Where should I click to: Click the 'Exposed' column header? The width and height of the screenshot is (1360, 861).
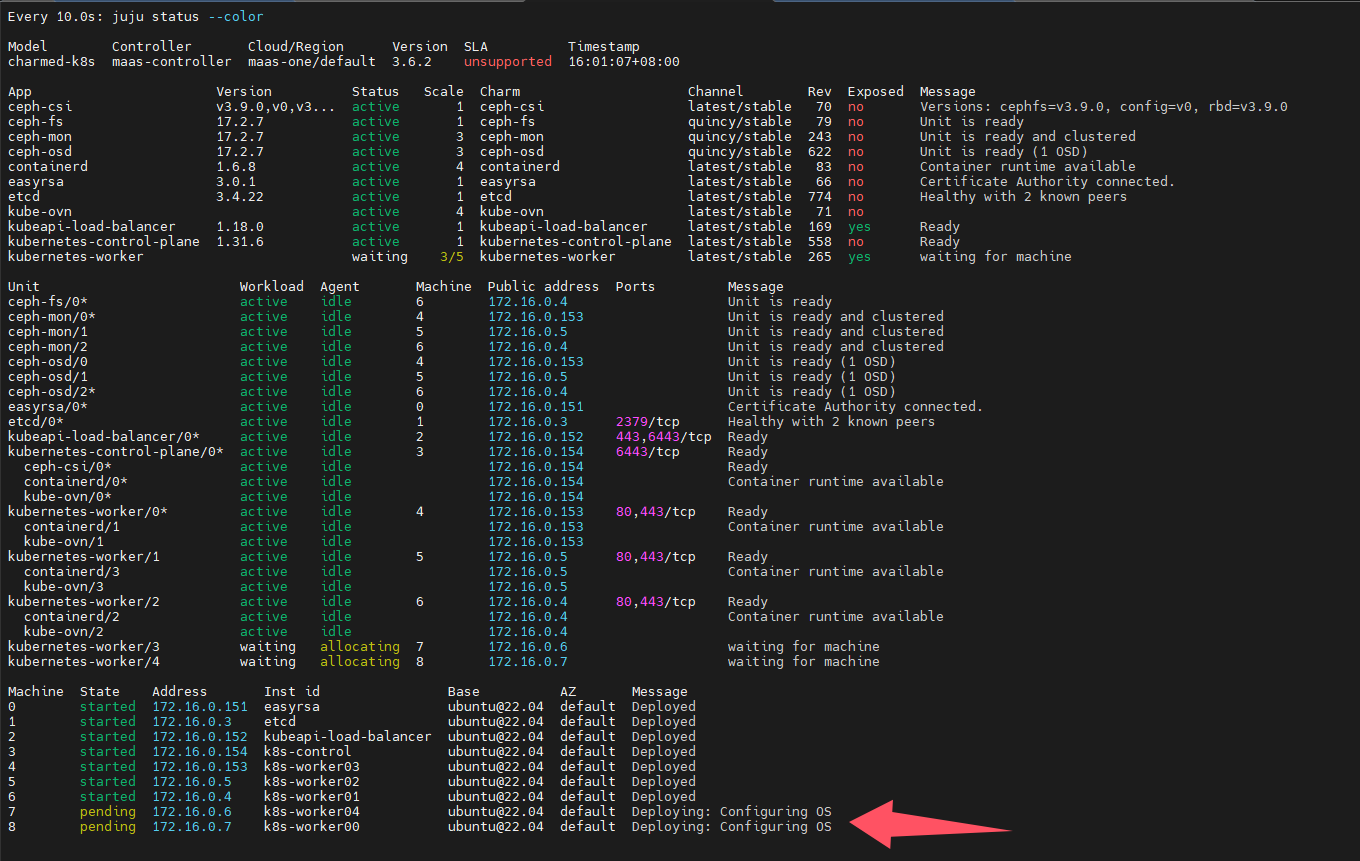[876, 92]
